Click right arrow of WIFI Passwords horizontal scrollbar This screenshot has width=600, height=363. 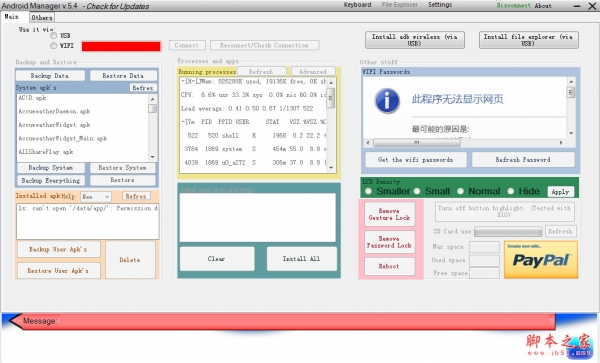pyautogui.click(x=561, y=143)
